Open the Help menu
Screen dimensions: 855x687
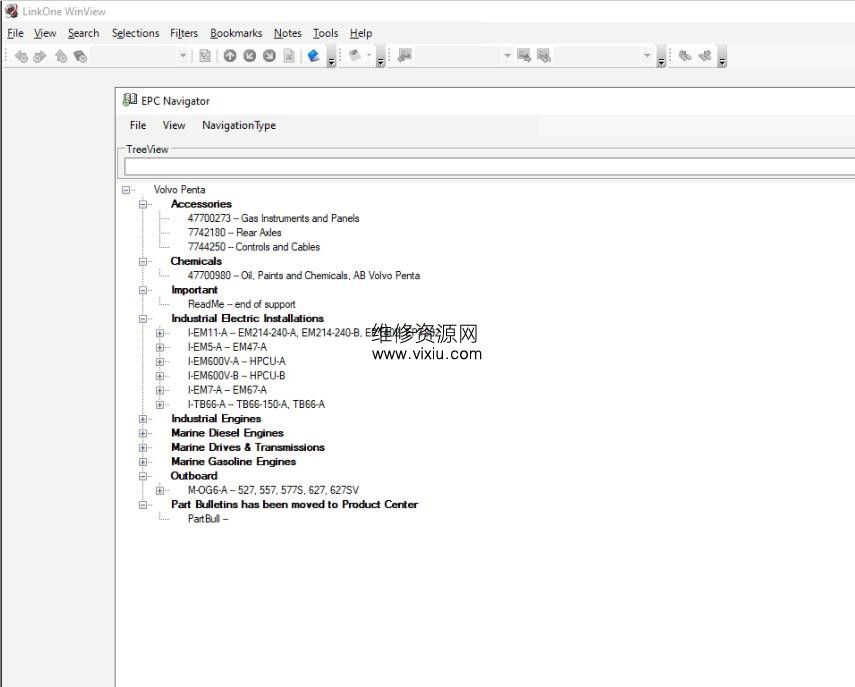[x=361, y=33]
